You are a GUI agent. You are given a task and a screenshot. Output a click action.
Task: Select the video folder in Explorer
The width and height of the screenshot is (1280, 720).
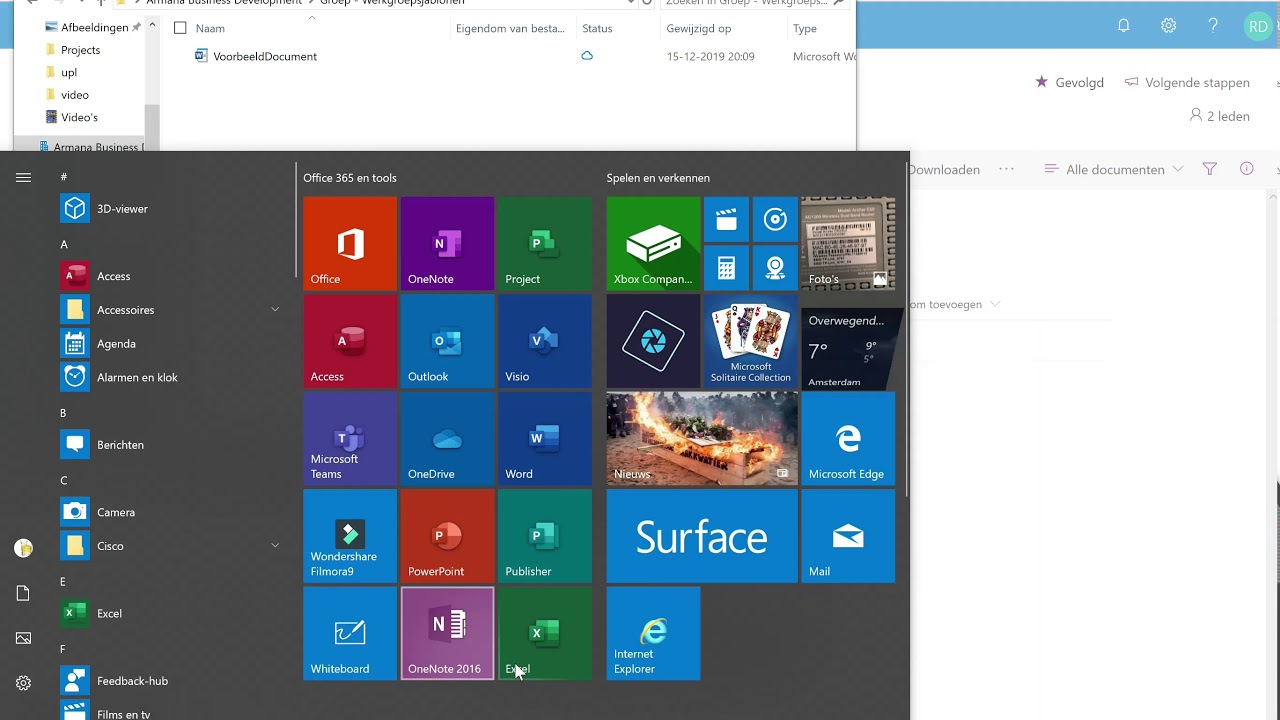(75, 95)
